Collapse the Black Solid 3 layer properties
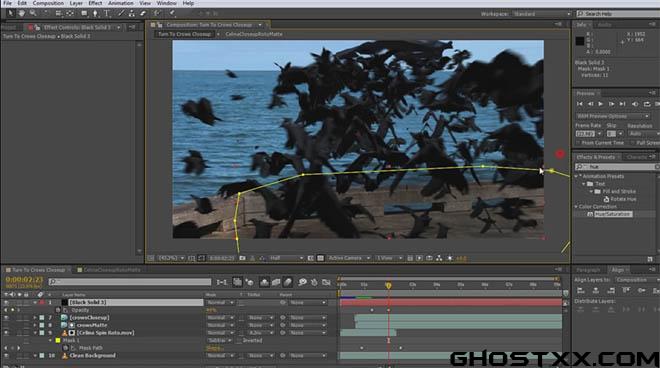This screenshot has height=368, width=660. 35,303
